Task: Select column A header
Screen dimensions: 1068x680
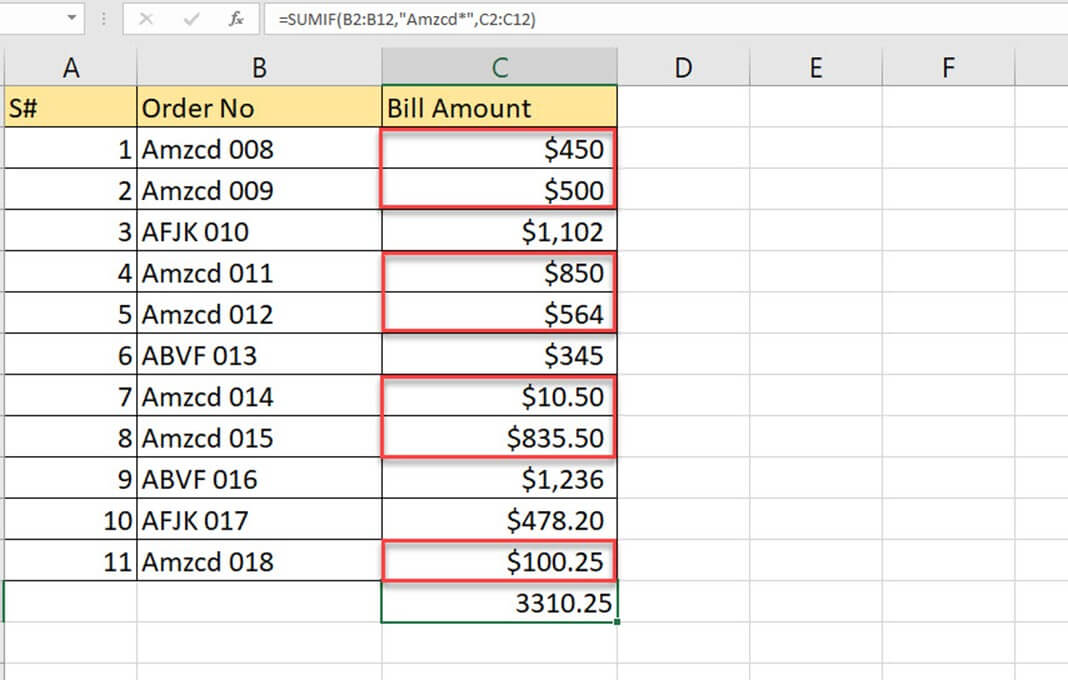Action: [70, 67]
